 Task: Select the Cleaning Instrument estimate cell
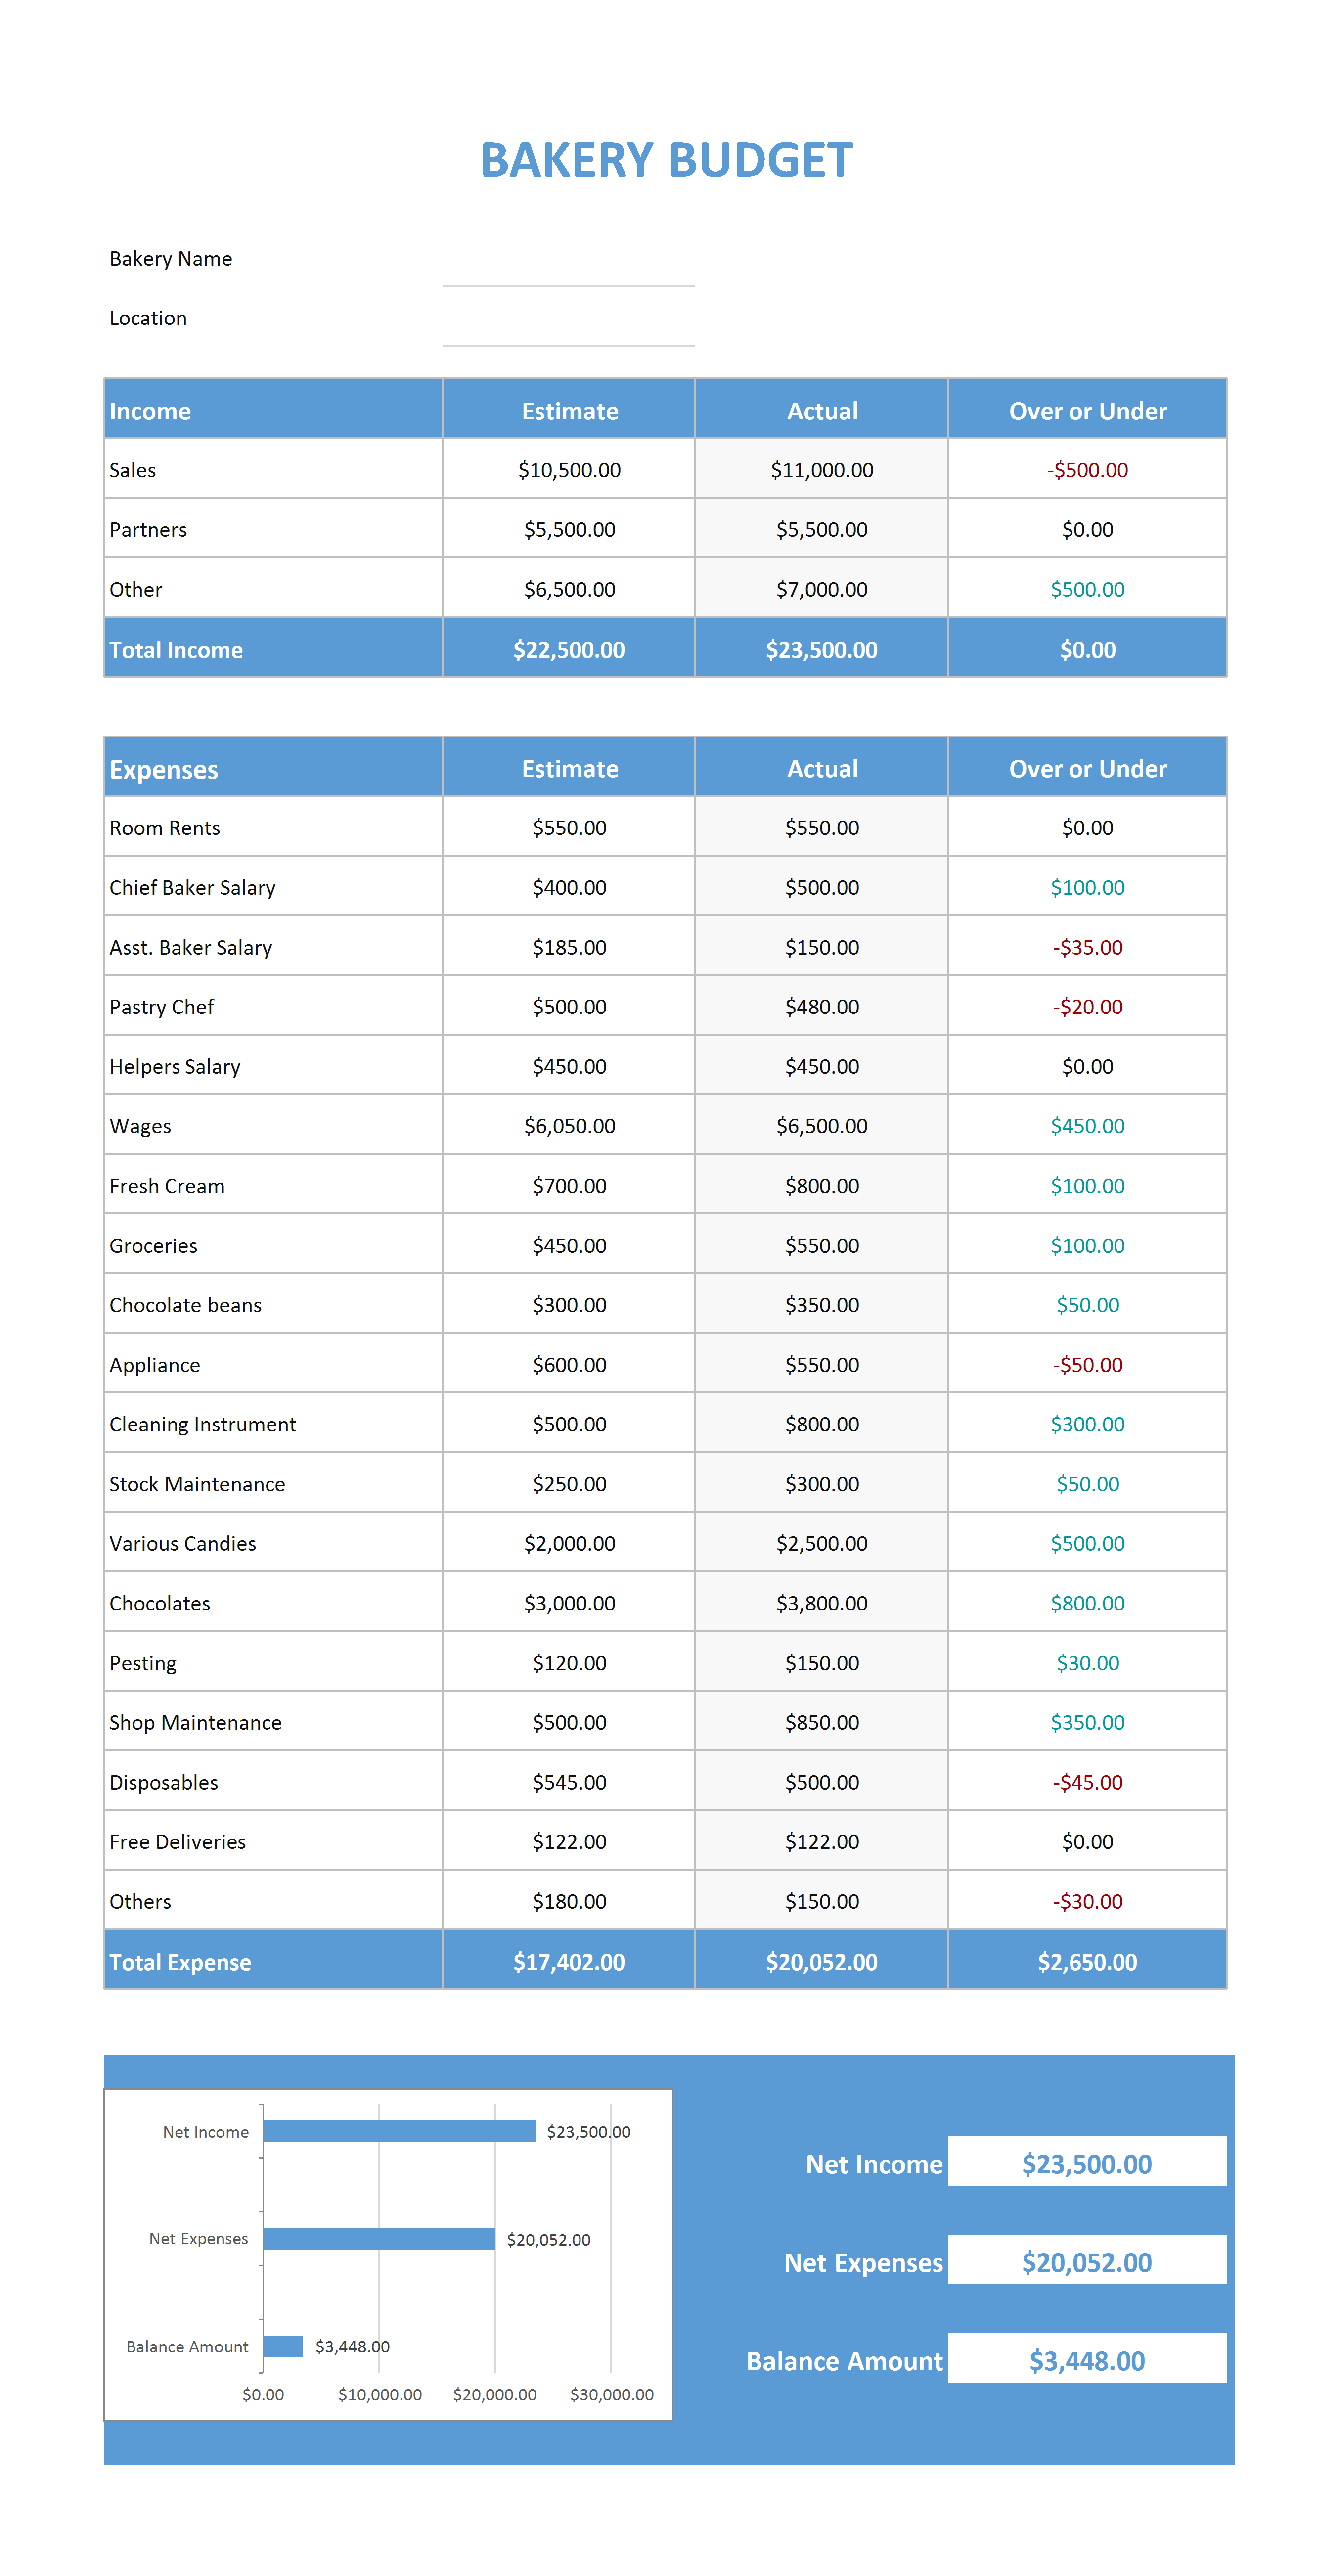click(569, 1423)
